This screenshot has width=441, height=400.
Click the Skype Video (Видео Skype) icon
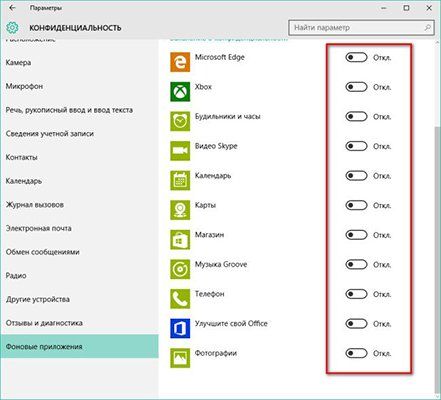coord(180,151)
